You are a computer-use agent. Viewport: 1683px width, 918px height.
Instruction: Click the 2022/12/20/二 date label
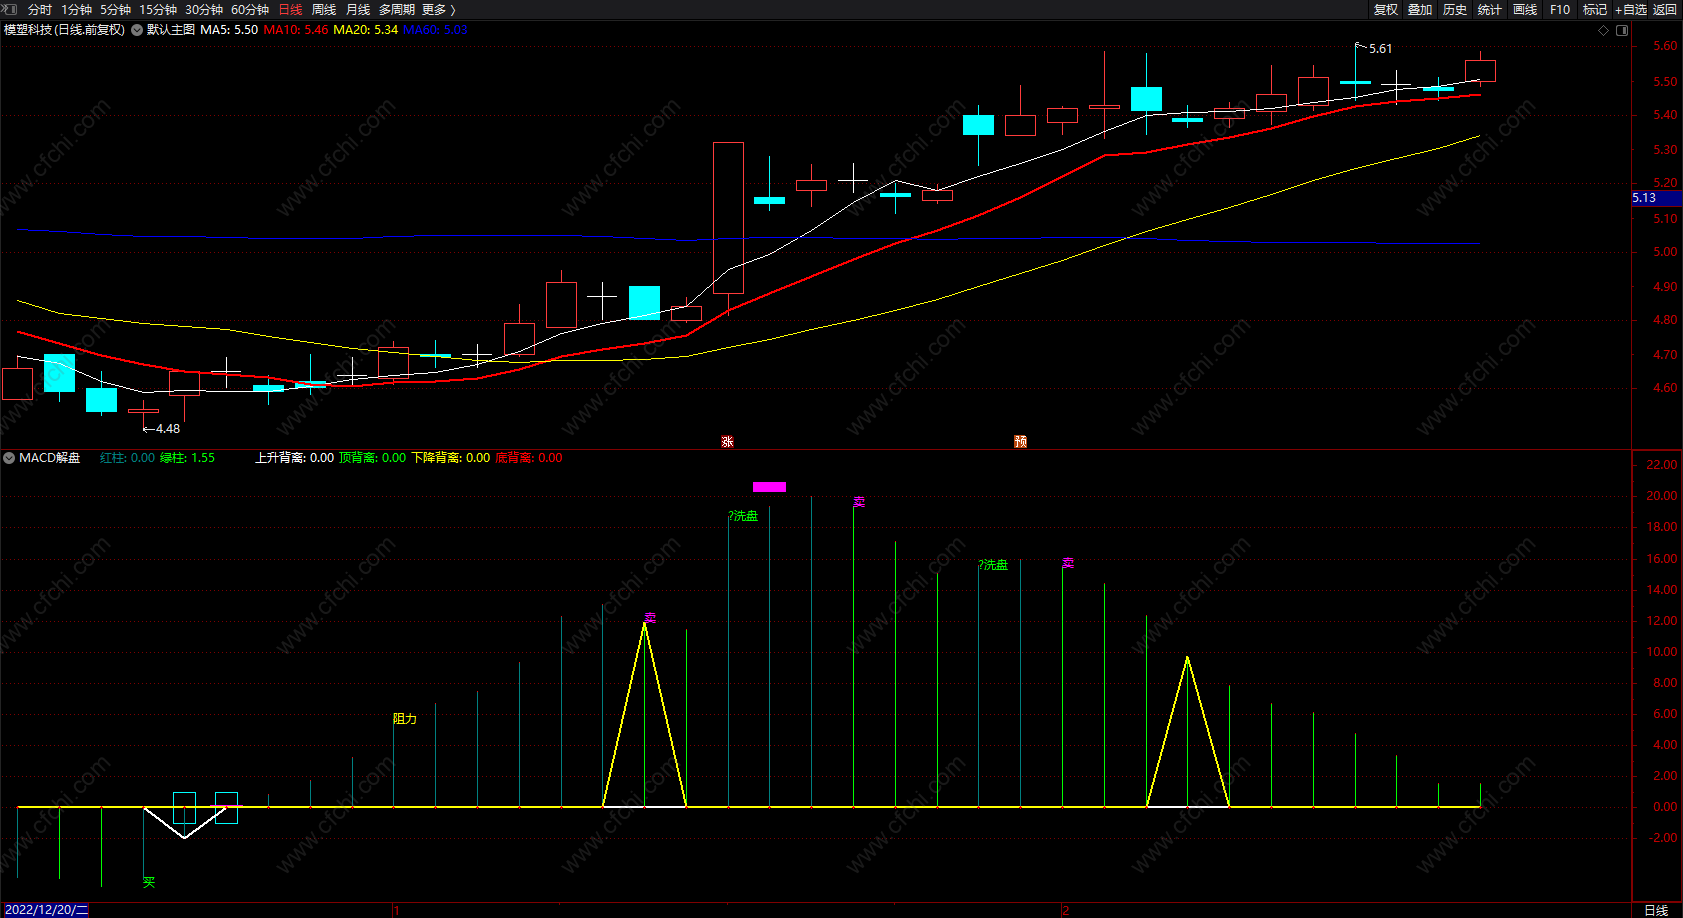(x=46, y=910)
